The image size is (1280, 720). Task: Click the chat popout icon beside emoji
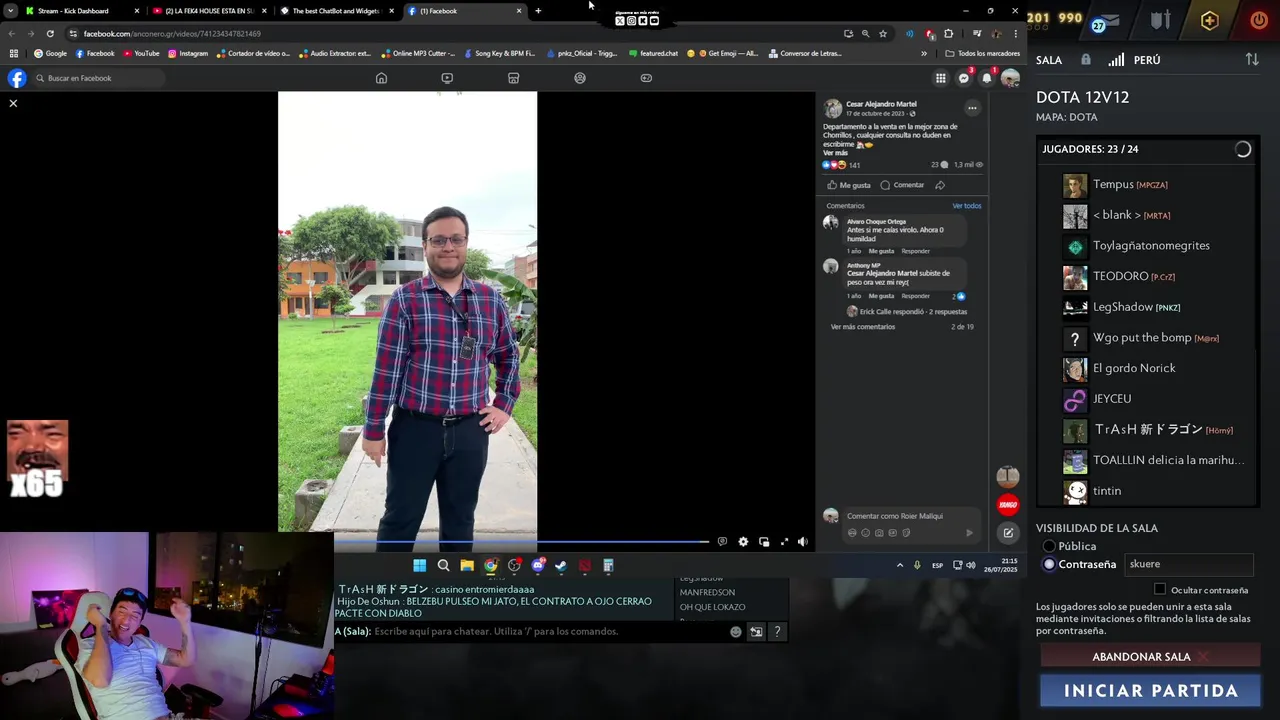coord(756,632)
